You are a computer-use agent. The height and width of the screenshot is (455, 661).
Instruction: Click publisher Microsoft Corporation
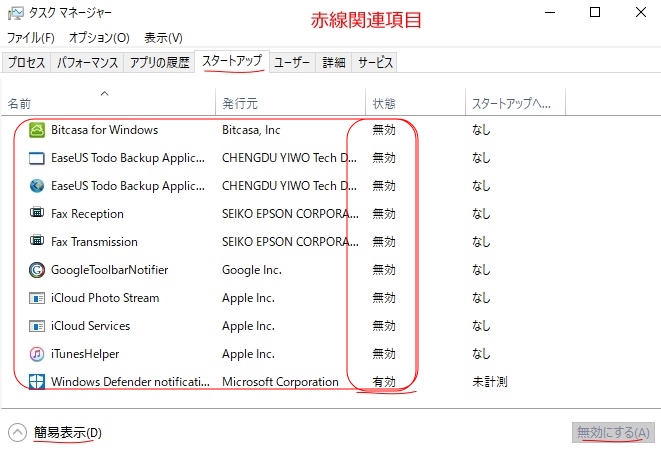click(x=280, y=382)
